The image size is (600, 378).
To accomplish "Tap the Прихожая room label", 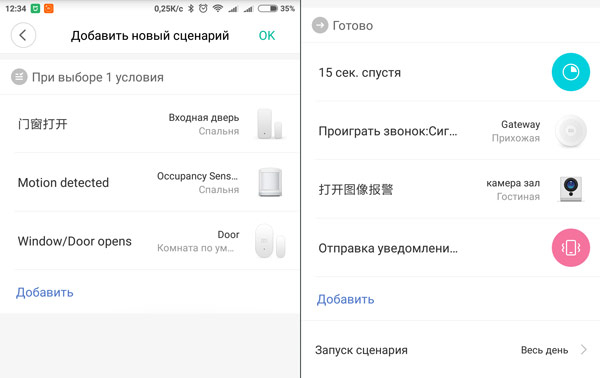I will point(516,138).
